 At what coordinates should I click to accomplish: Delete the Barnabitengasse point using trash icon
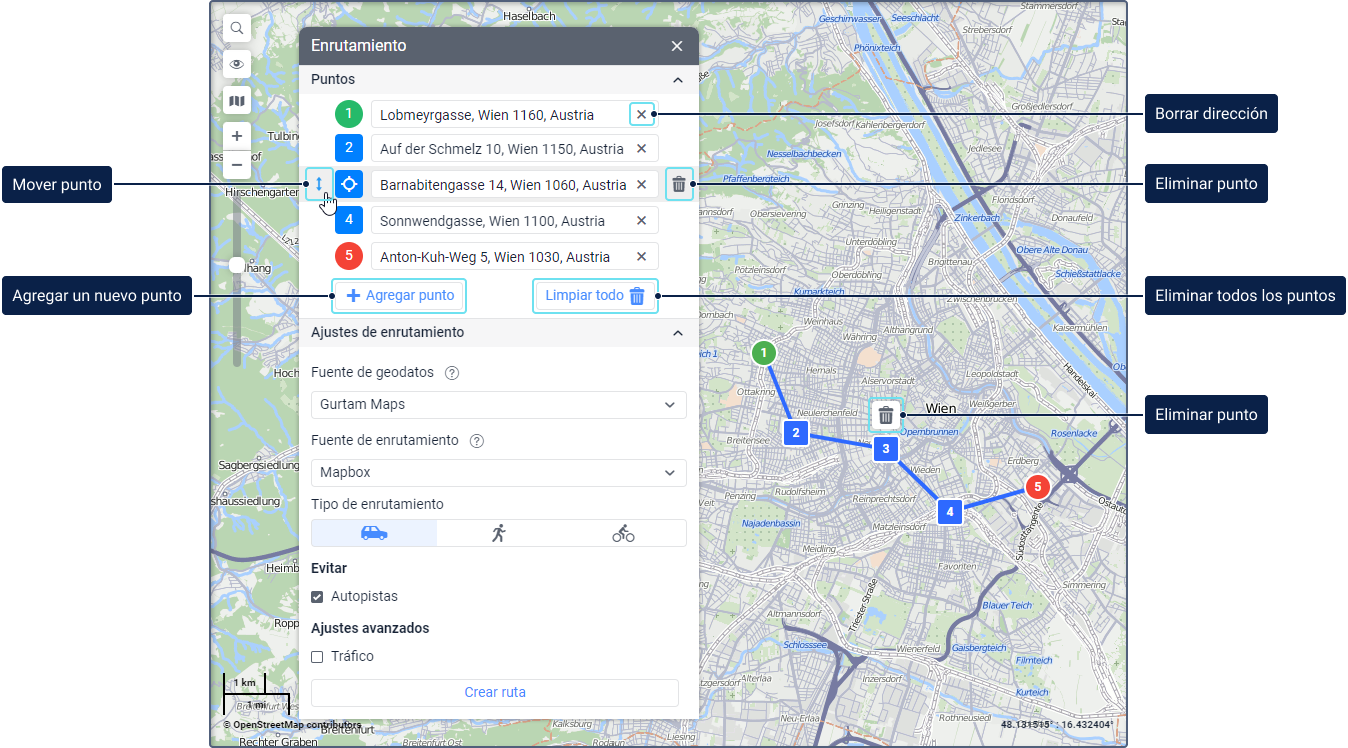tap(679, 184)
